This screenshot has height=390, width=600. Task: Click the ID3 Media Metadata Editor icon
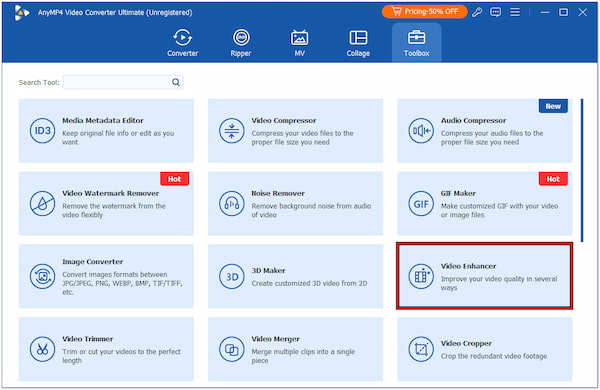tap(42, 131)
